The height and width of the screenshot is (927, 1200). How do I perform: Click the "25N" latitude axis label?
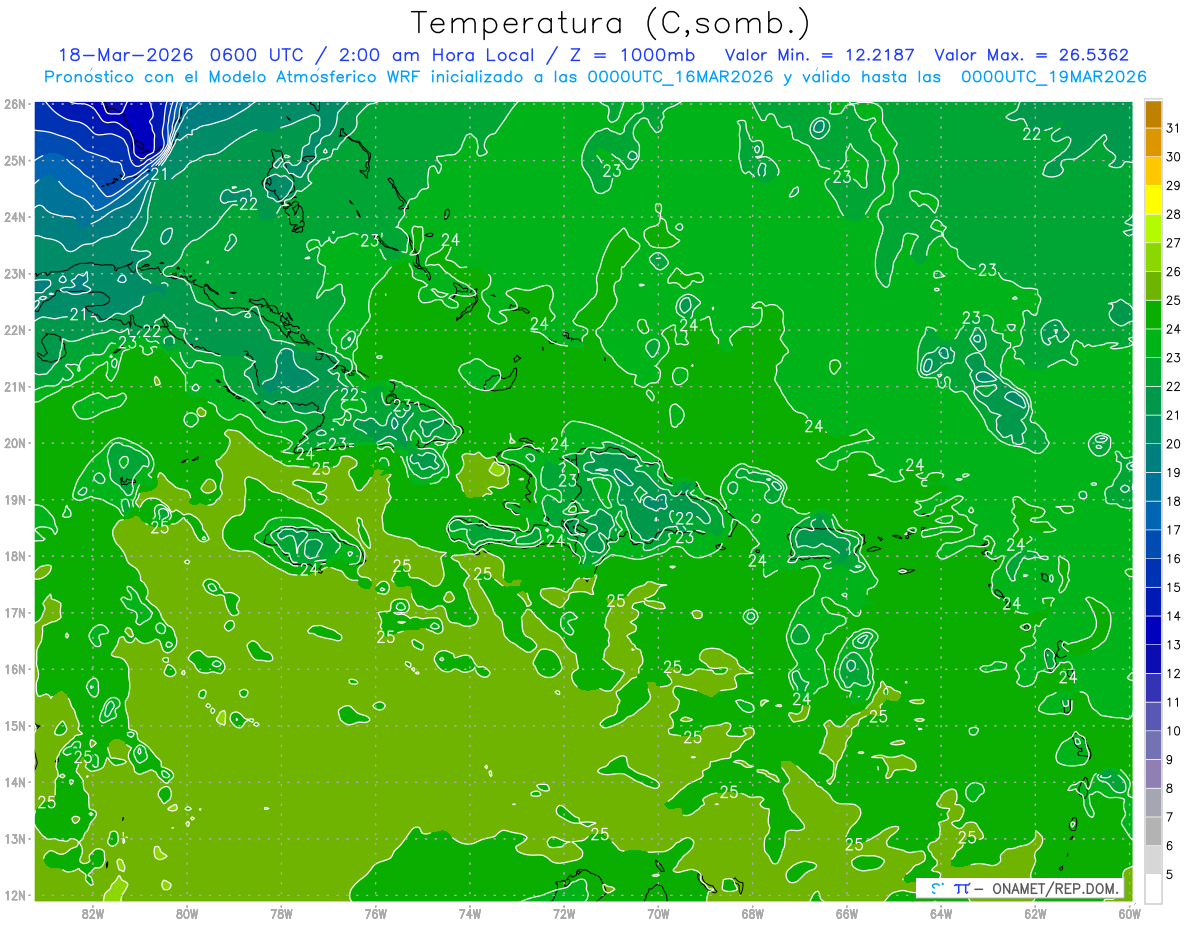pos(15,160)
